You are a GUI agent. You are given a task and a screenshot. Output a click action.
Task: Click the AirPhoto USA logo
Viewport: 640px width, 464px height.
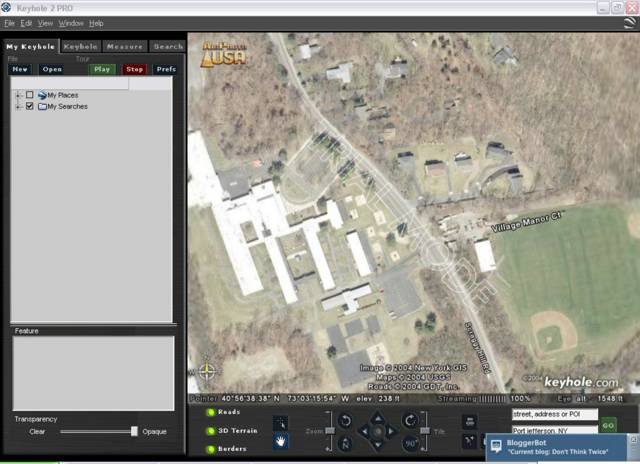coord(224,55)
